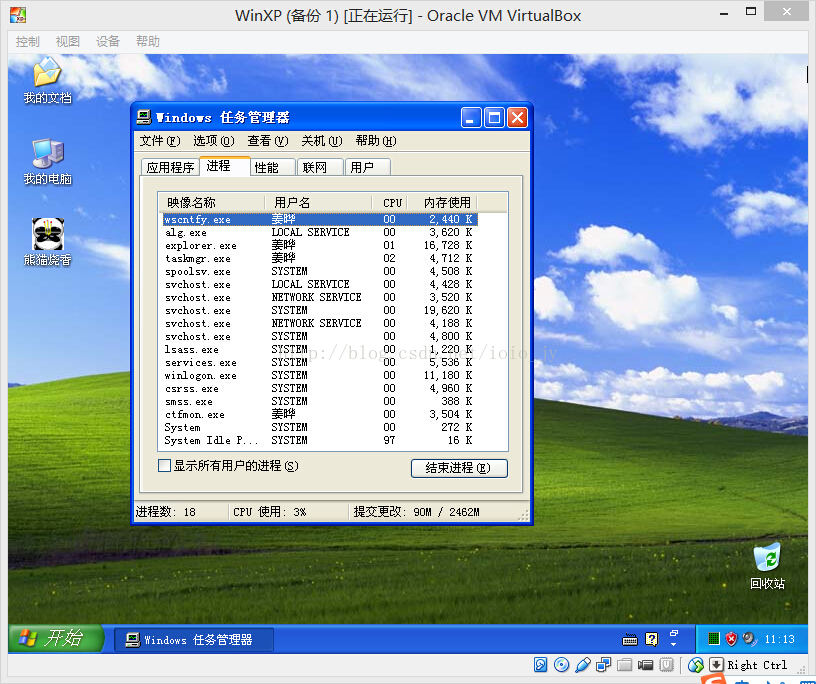Click VirtualBox CPU virtualization indicator
The image size is (816, 684).
666,665
